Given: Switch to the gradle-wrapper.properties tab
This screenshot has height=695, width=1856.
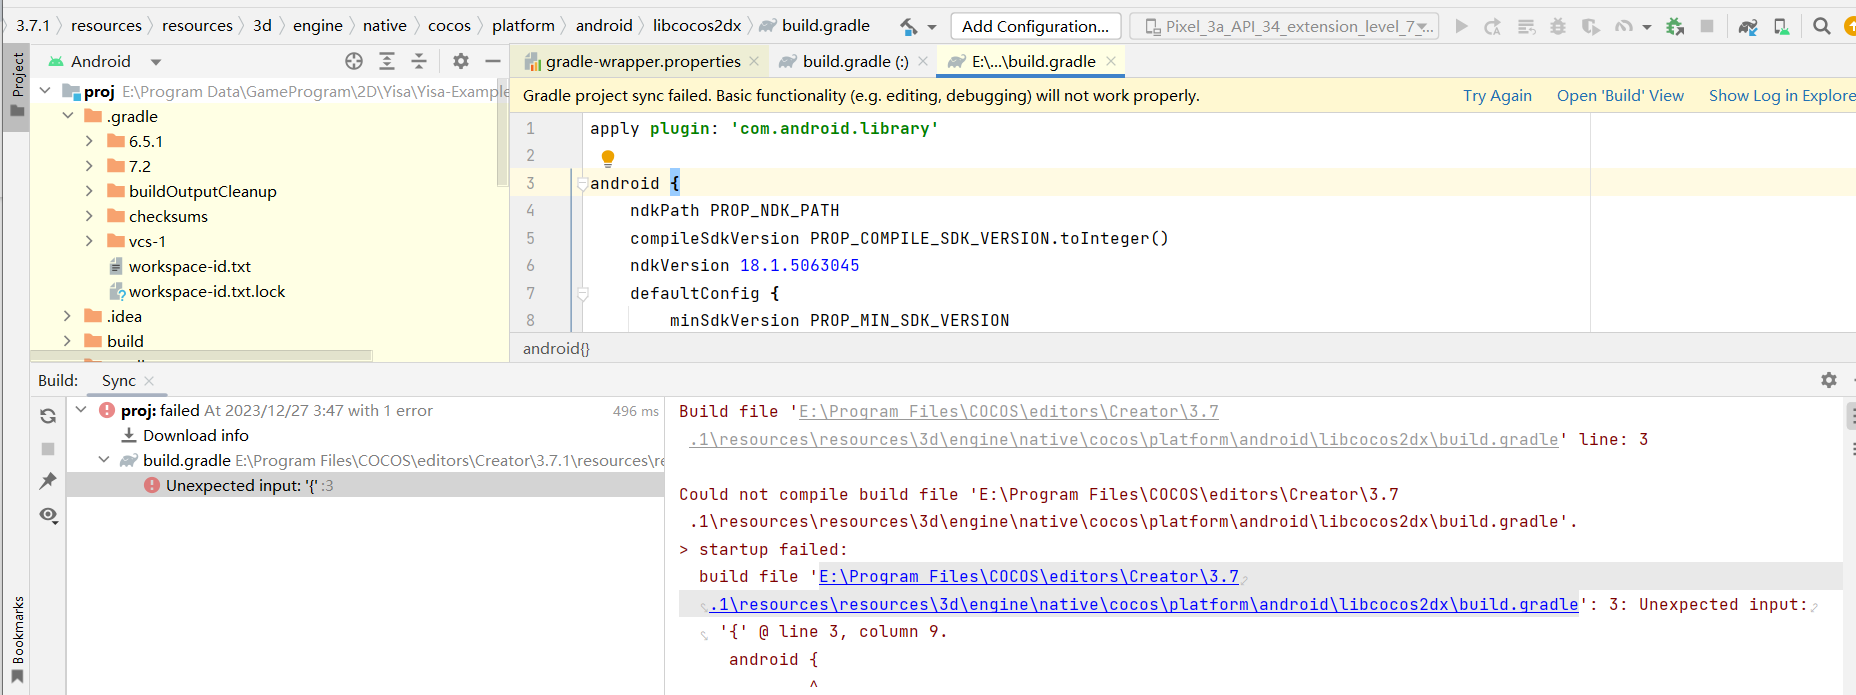Looking at the screenshot, I should 642,62.
